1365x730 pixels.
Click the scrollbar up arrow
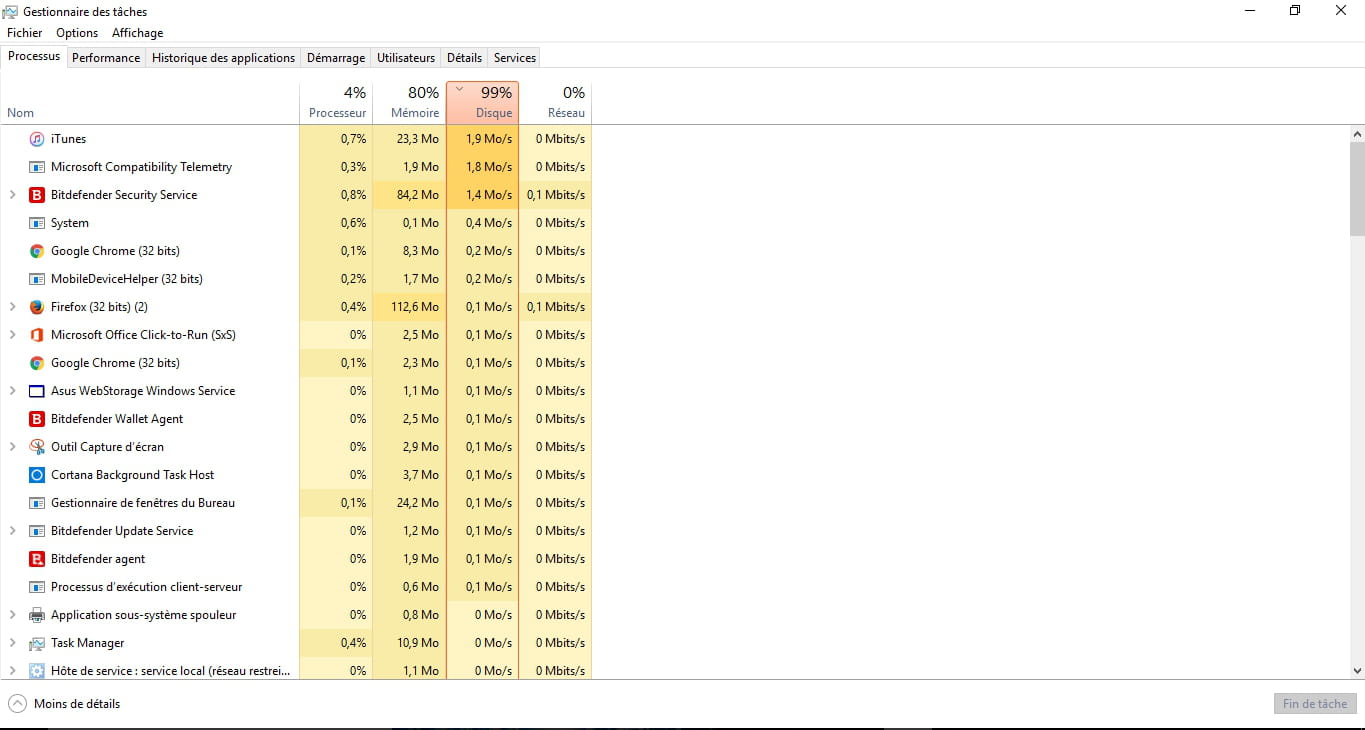(x=1357, y=134)
